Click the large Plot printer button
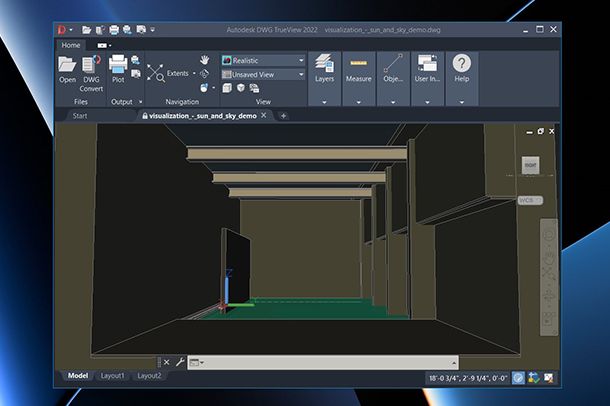Viewport: 610px width, 406px height. 118,69
